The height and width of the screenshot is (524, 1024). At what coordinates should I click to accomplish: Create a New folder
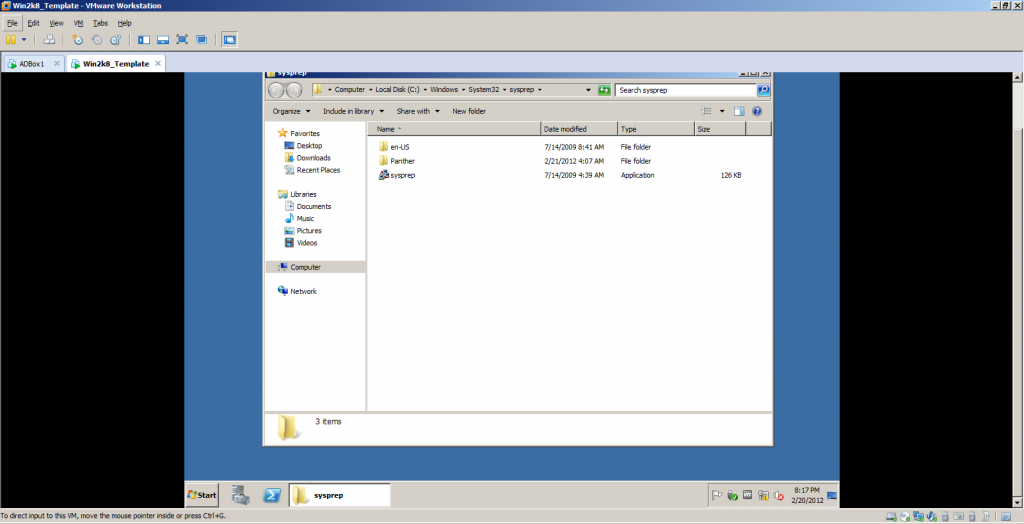pyautogui.click(x=469, y=111)
